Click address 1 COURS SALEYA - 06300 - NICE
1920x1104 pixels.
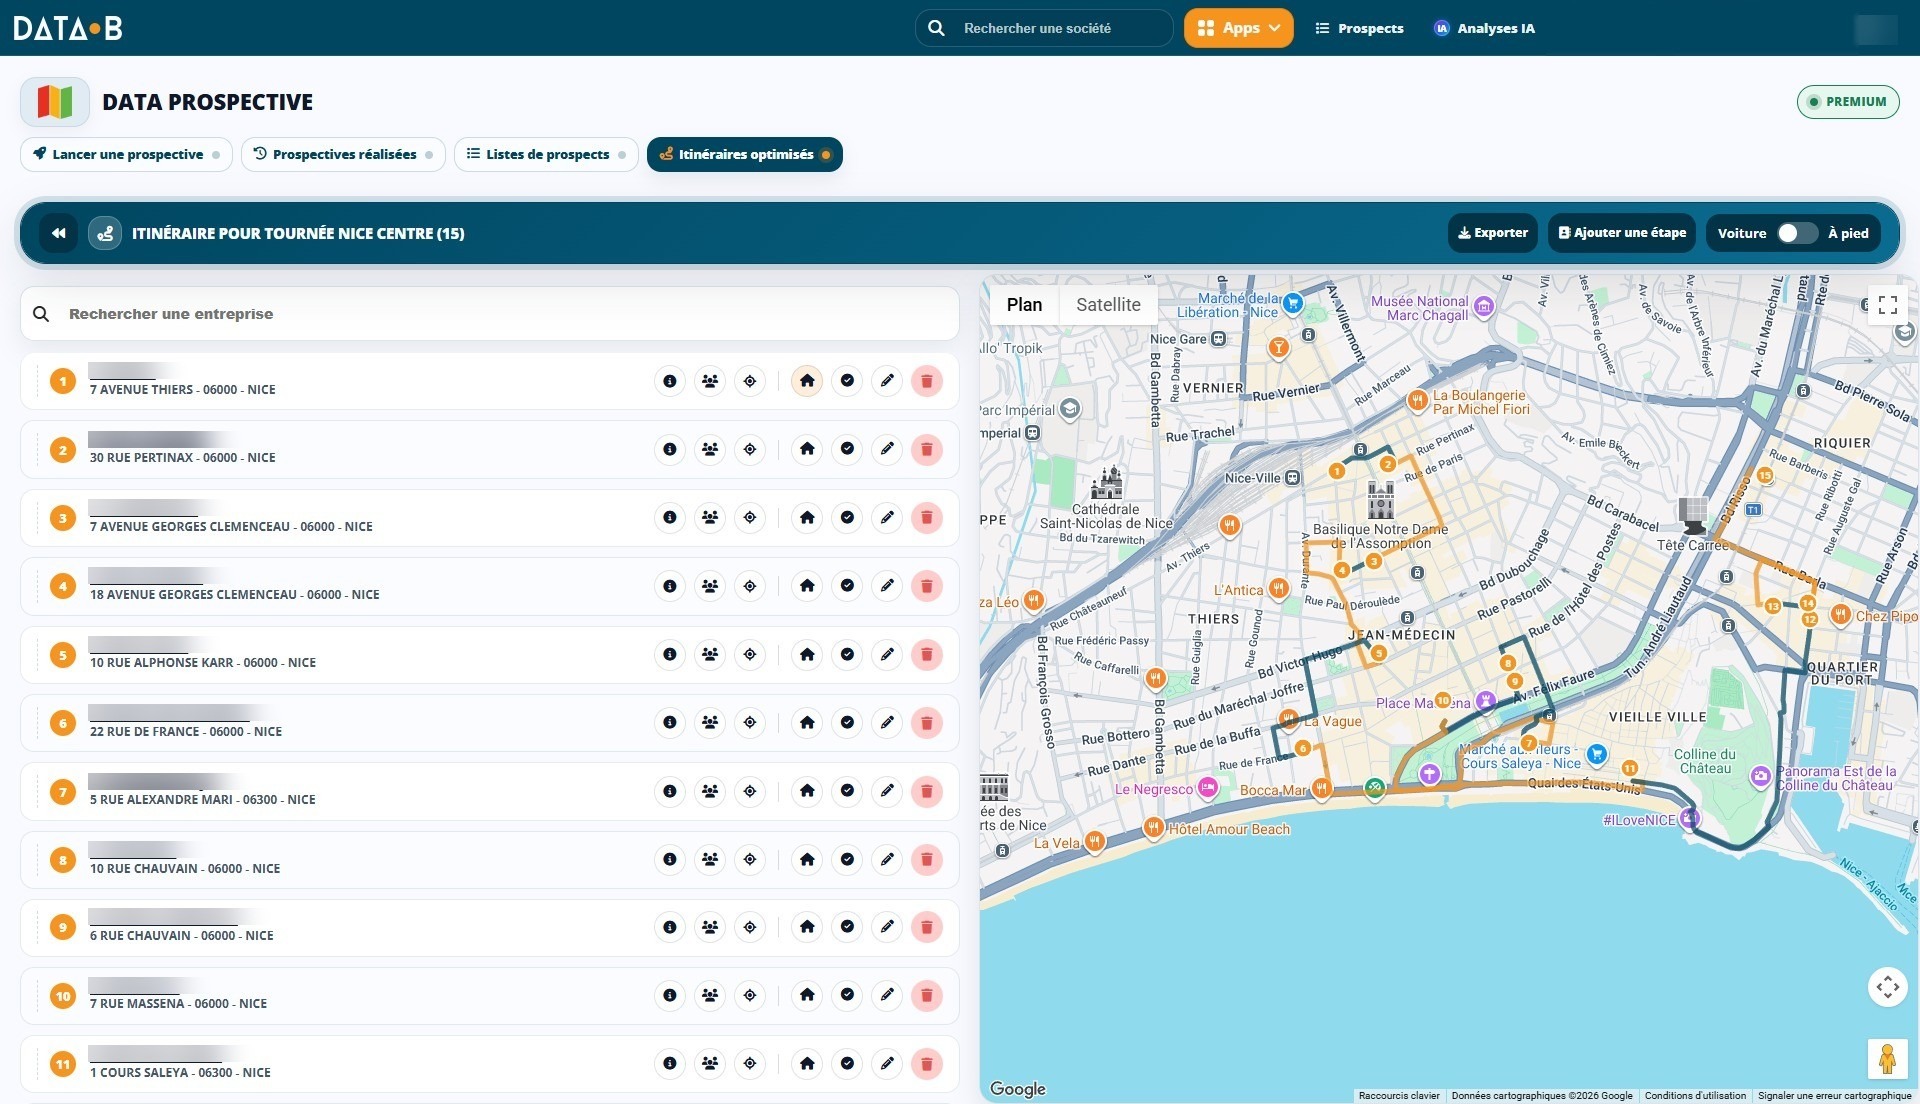[x=180, y=1072]
